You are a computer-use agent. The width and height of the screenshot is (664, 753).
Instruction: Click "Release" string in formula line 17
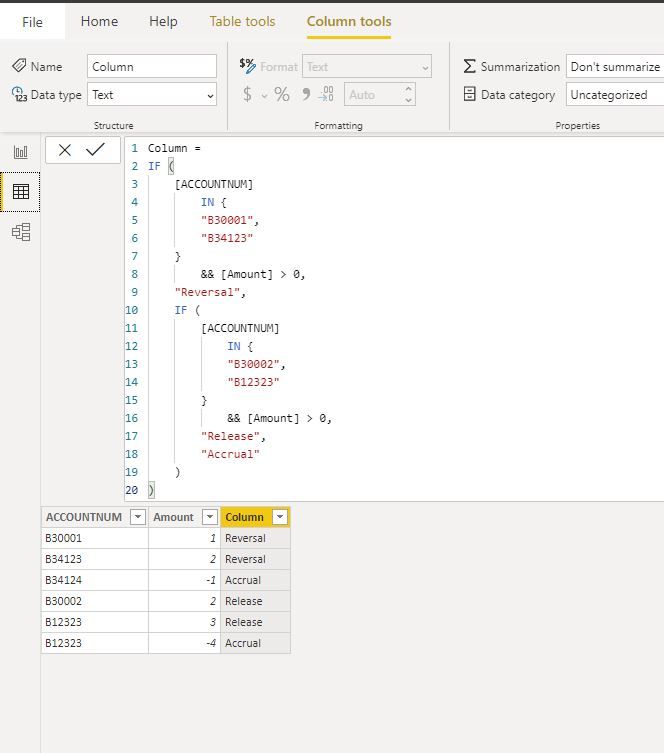coord(230,436)
